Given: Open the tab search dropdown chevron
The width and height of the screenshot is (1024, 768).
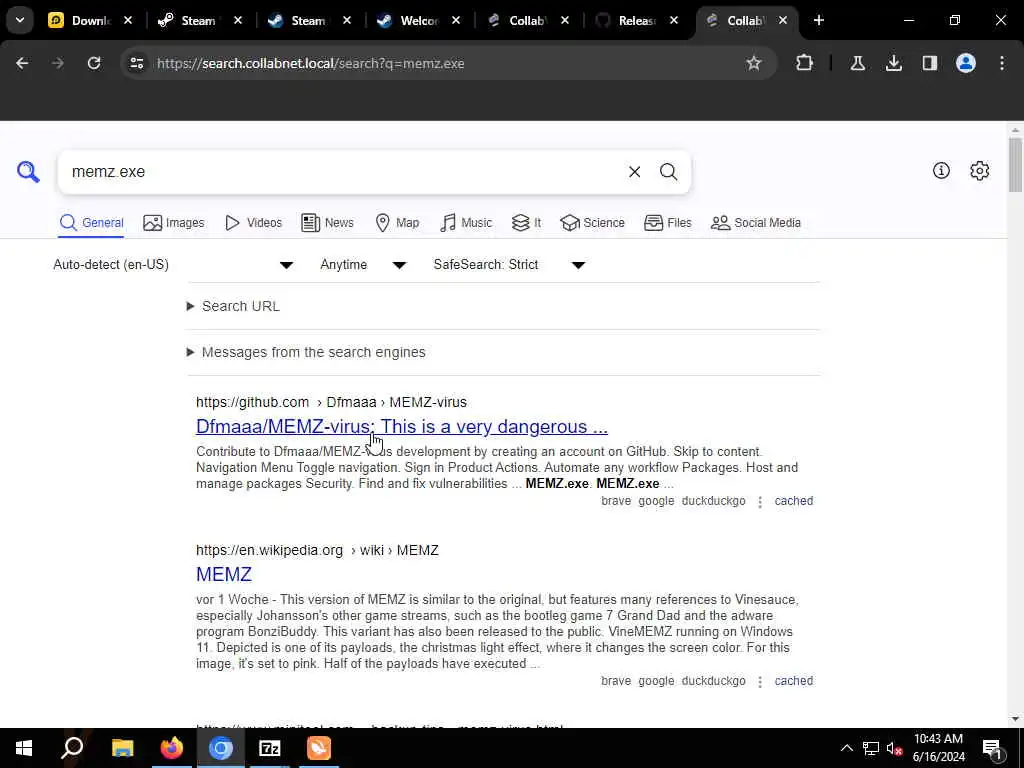Looking at the screenshot, I should pos(20,20).
